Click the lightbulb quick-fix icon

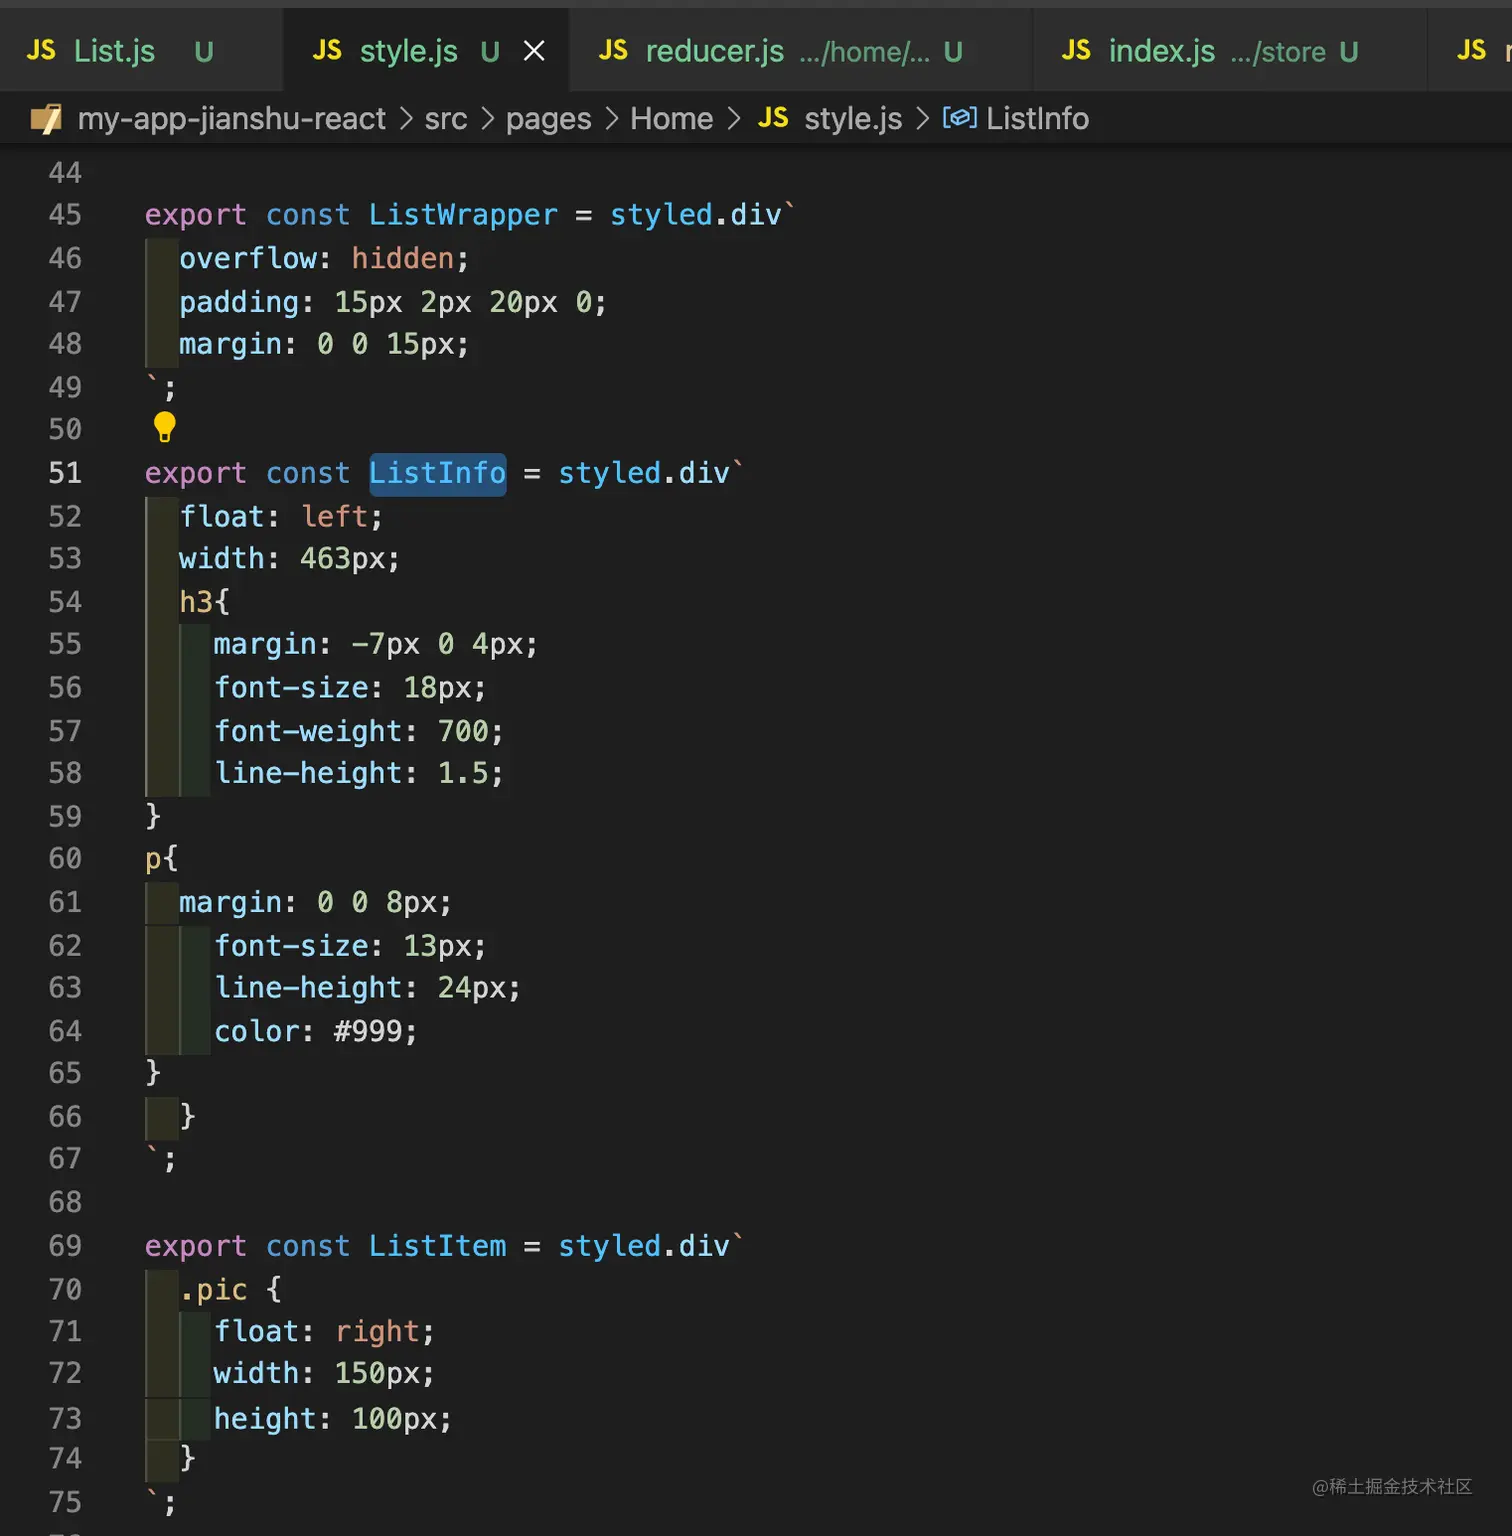click(165, 427)
